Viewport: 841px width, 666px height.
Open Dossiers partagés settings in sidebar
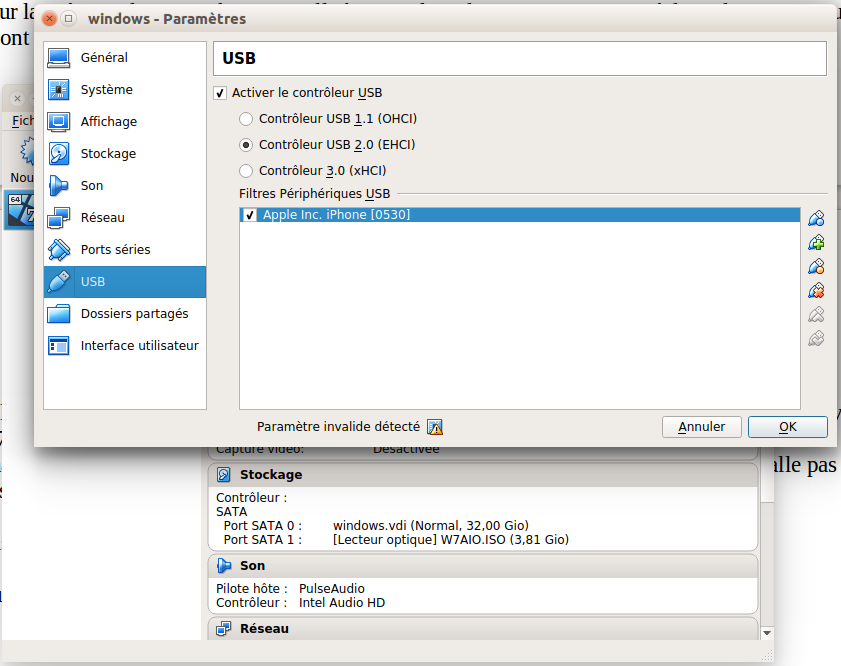click(134, 314)
